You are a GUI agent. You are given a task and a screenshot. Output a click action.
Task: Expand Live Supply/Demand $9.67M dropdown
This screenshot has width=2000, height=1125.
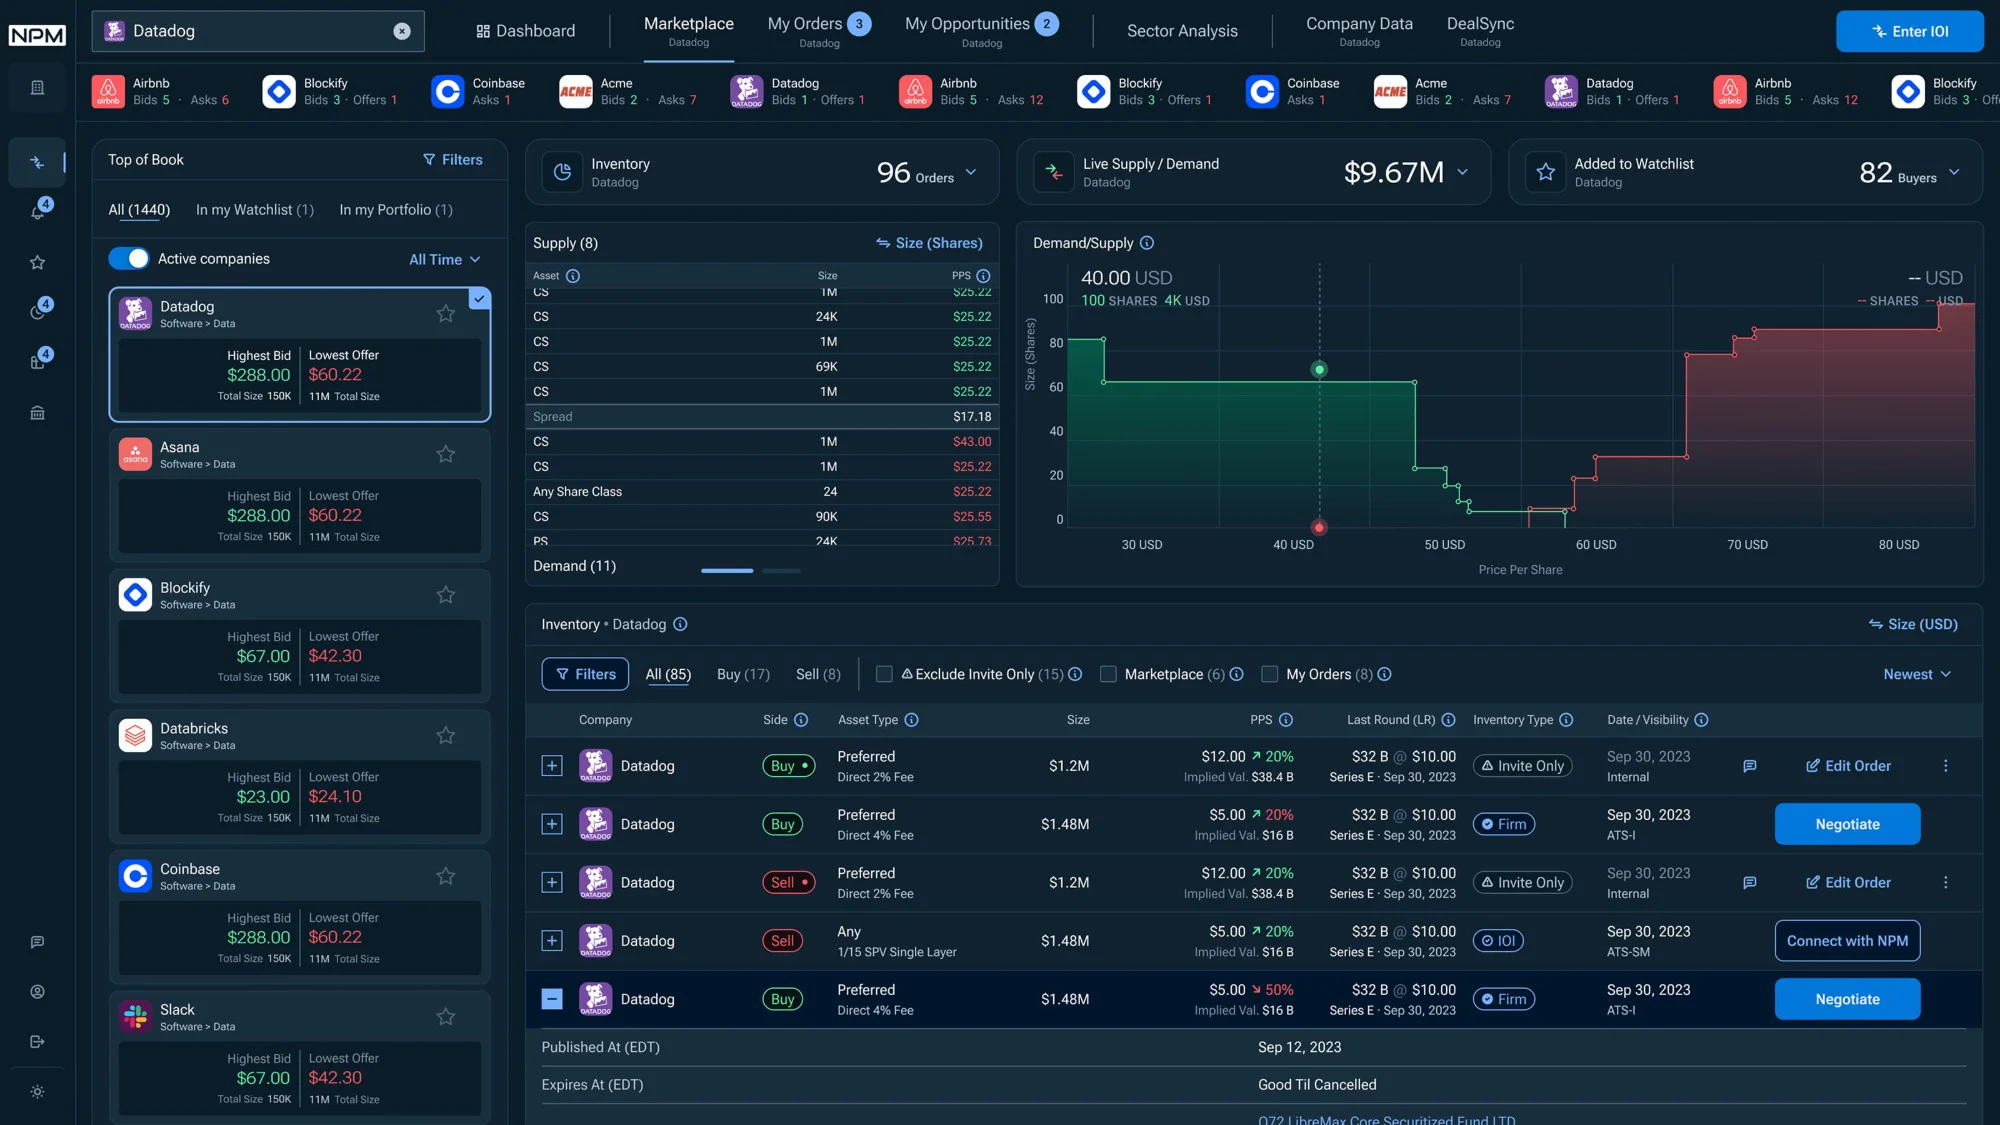pyautogui.click(x=1462, y=173)
